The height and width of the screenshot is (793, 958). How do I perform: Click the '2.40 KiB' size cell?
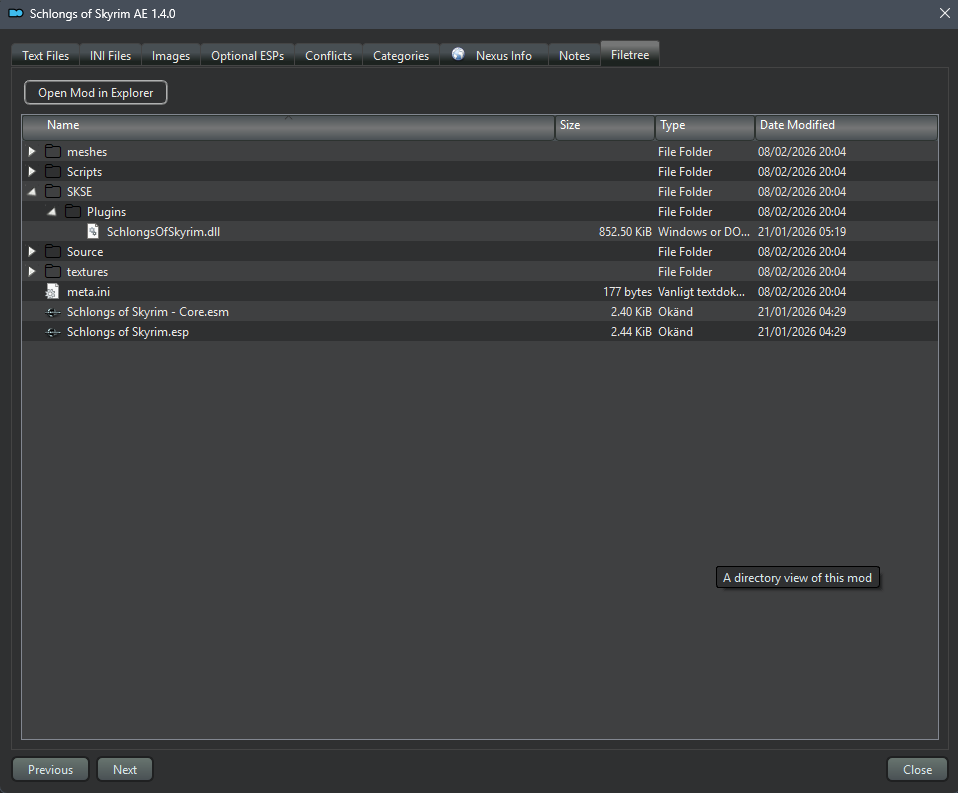[x=631, y=312]
